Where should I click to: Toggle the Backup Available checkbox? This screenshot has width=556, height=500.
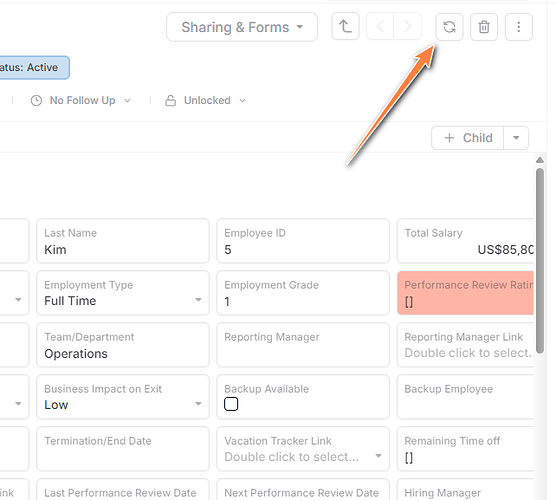(231, 404)
